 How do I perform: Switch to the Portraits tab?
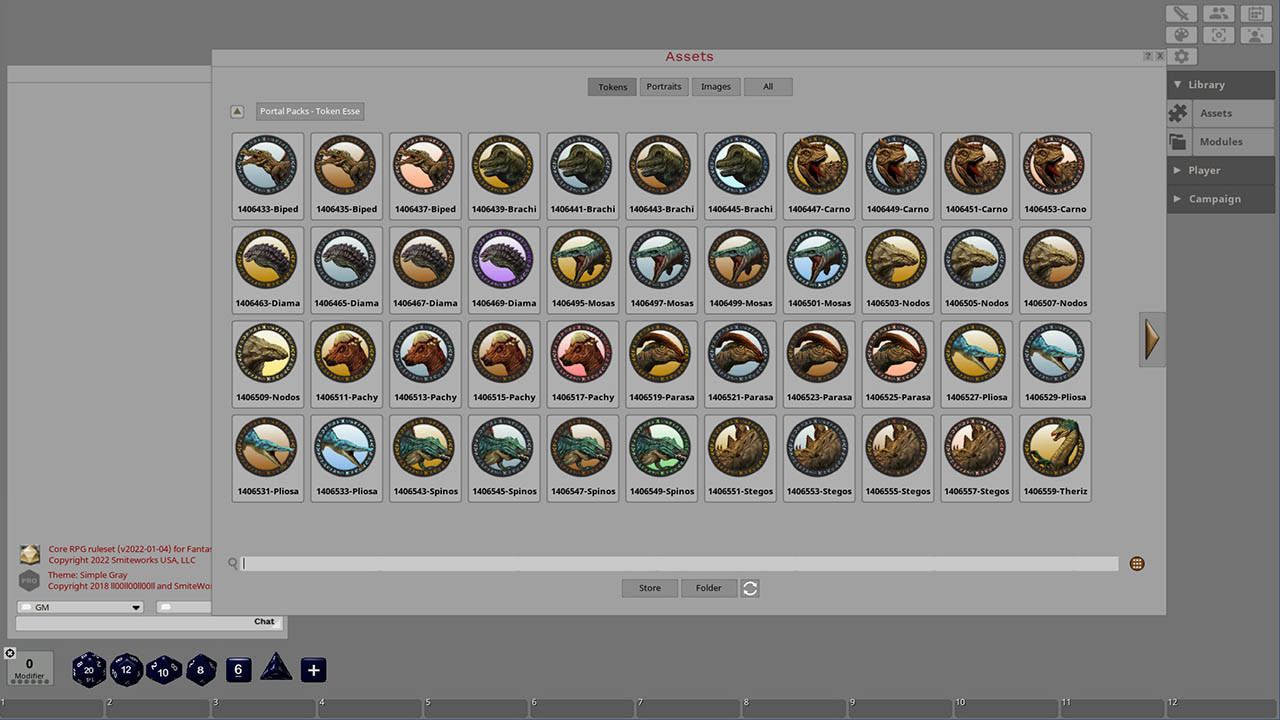tap(664, 87)
